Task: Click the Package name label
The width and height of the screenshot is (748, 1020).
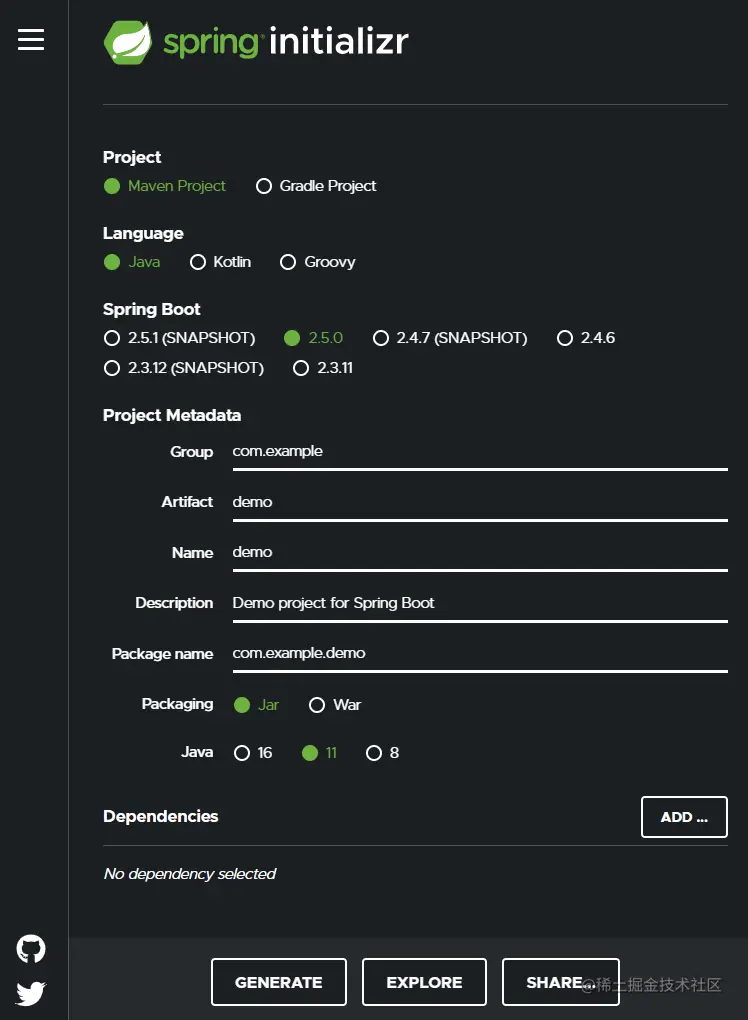Action: point(163,654)
